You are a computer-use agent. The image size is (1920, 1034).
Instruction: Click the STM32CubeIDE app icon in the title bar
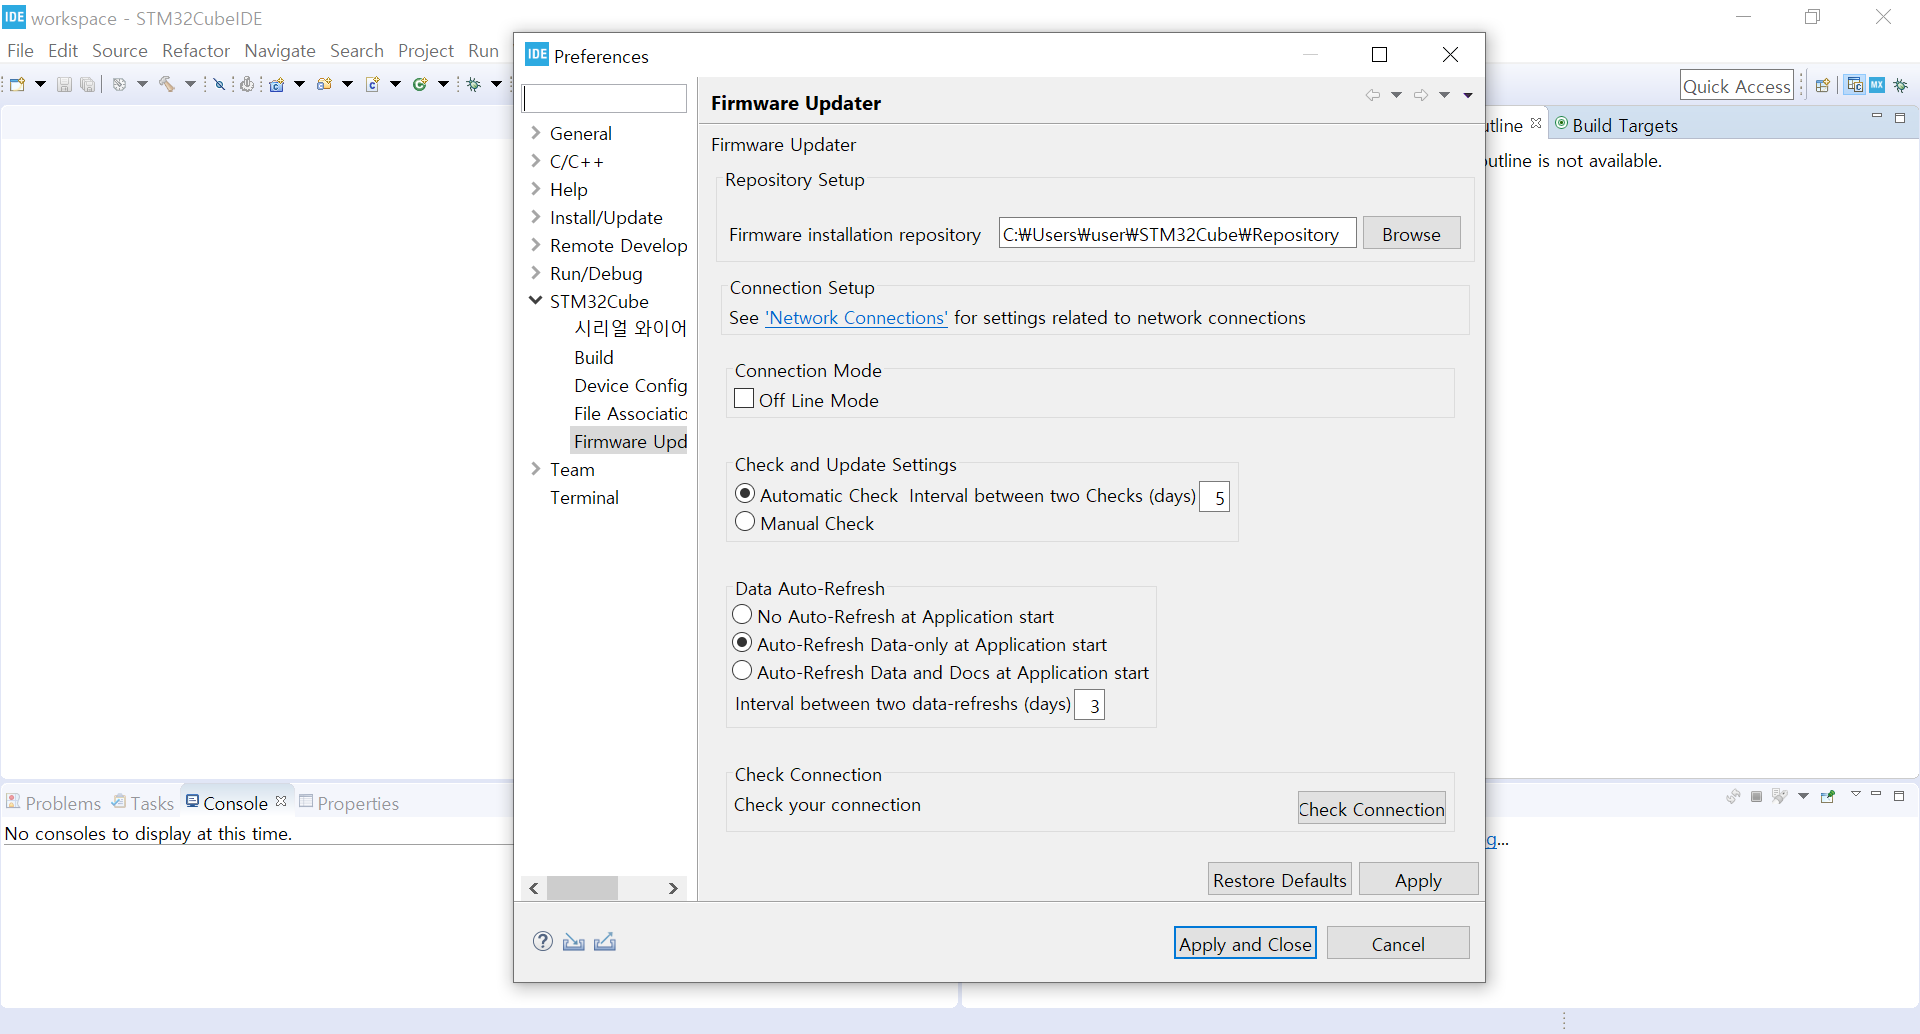[x=14, y=17]
